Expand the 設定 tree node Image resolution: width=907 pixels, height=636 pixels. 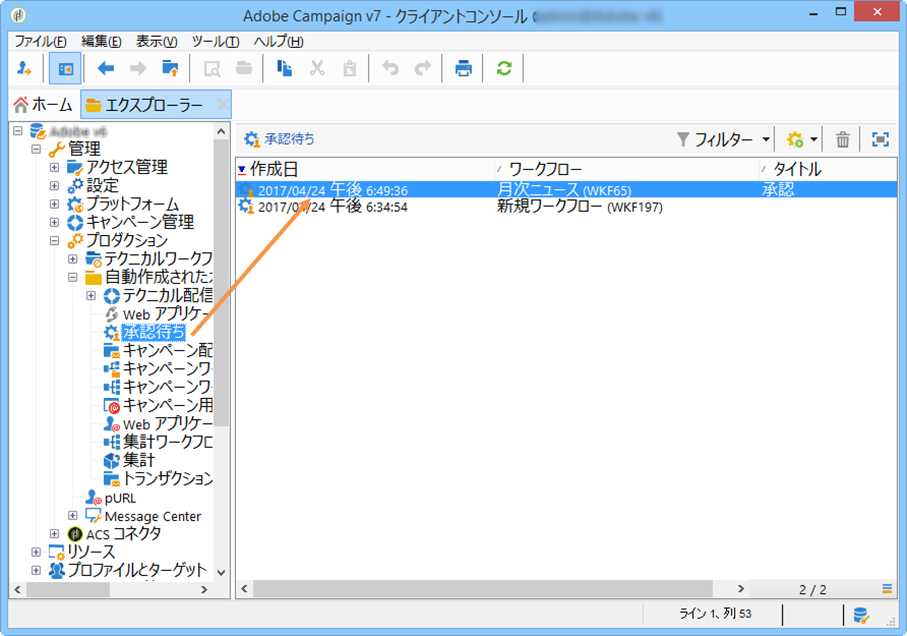click(54, 186)
